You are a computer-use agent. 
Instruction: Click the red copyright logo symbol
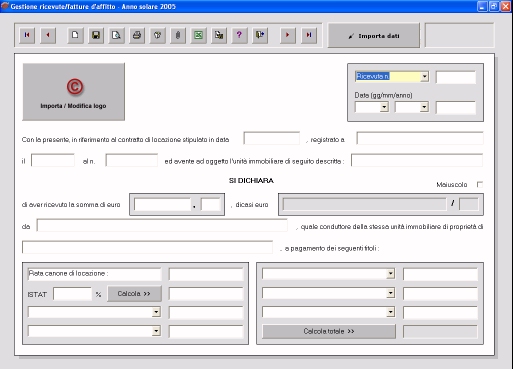[x=74, y=87]
